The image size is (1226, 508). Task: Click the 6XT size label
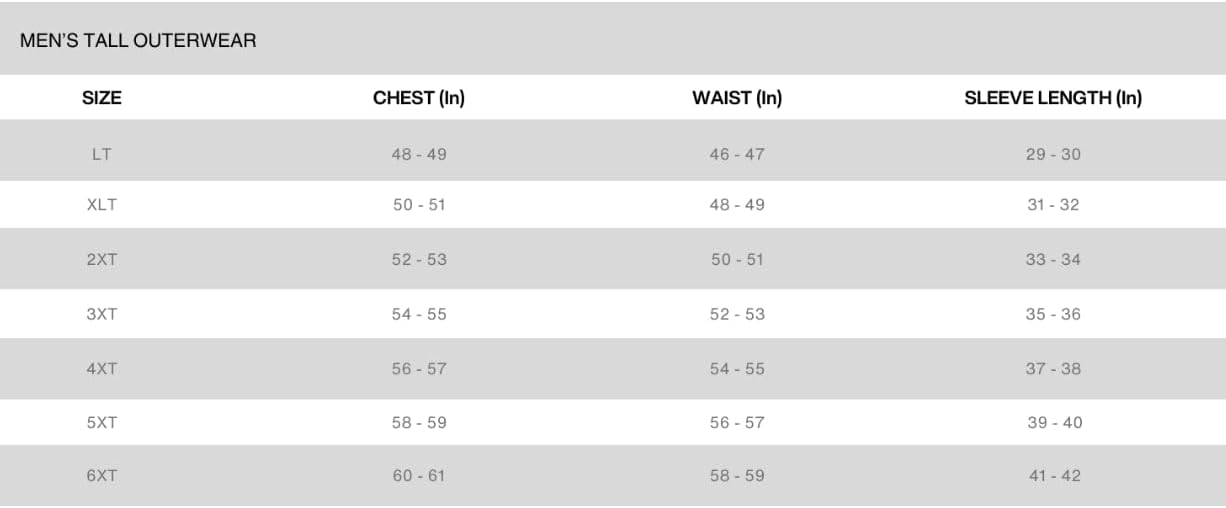pos(102,476)
